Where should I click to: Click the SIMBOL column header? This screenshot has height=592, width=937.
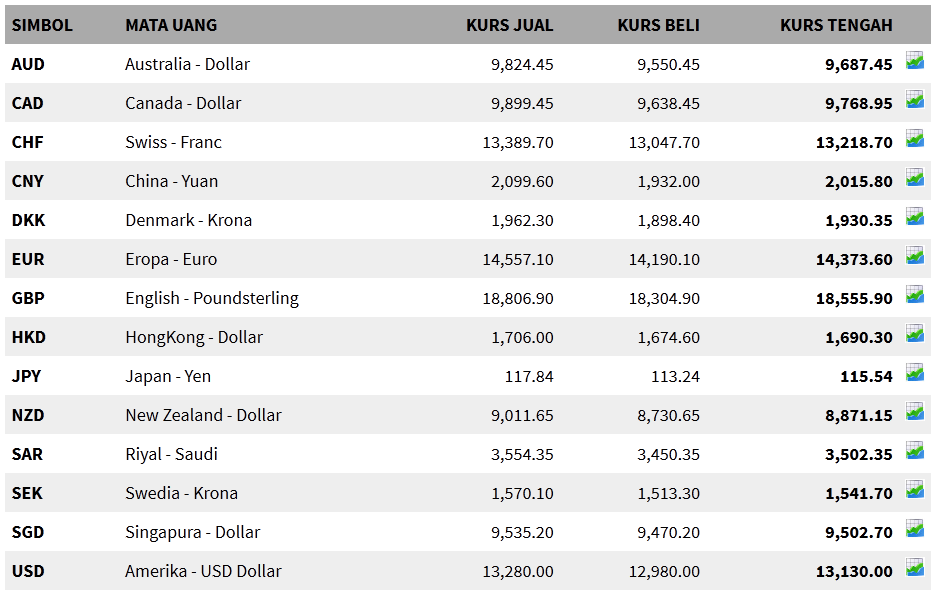[42, 25]
